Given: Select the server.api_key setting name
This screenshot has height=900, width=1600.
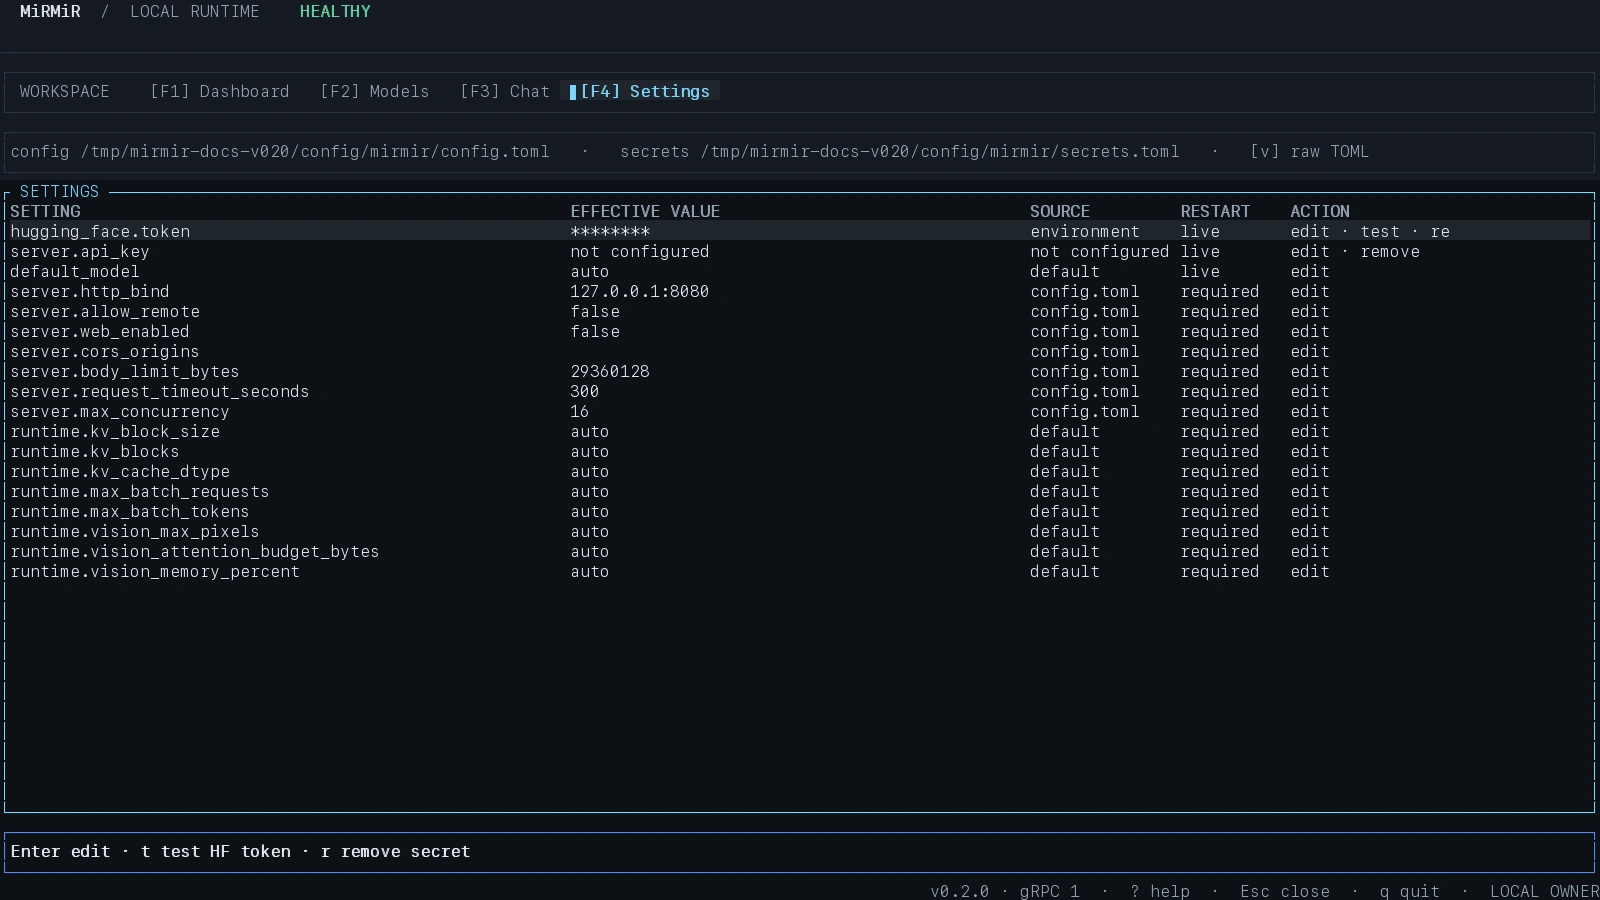Looking at the screenshot, I should coord(80,251).
